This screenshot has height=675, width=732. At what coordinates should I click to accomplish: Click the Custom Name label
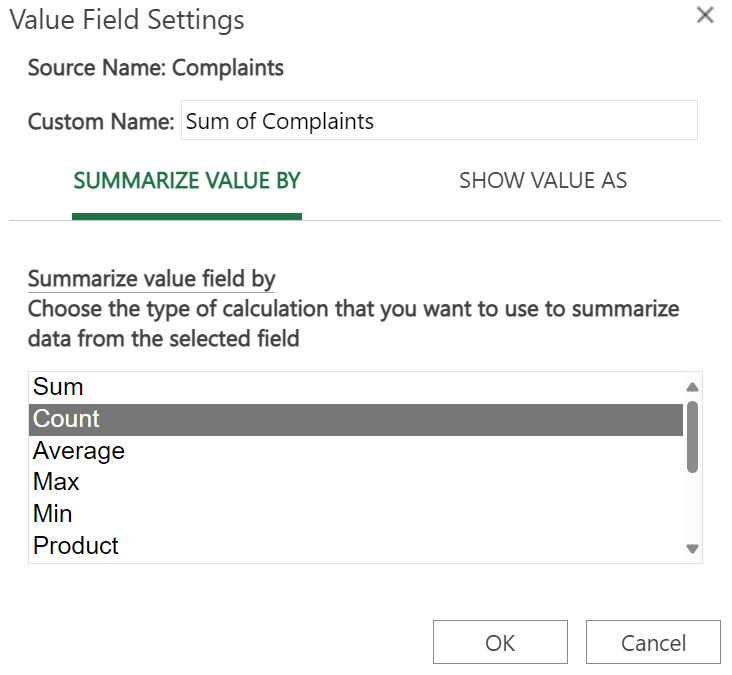101,122
